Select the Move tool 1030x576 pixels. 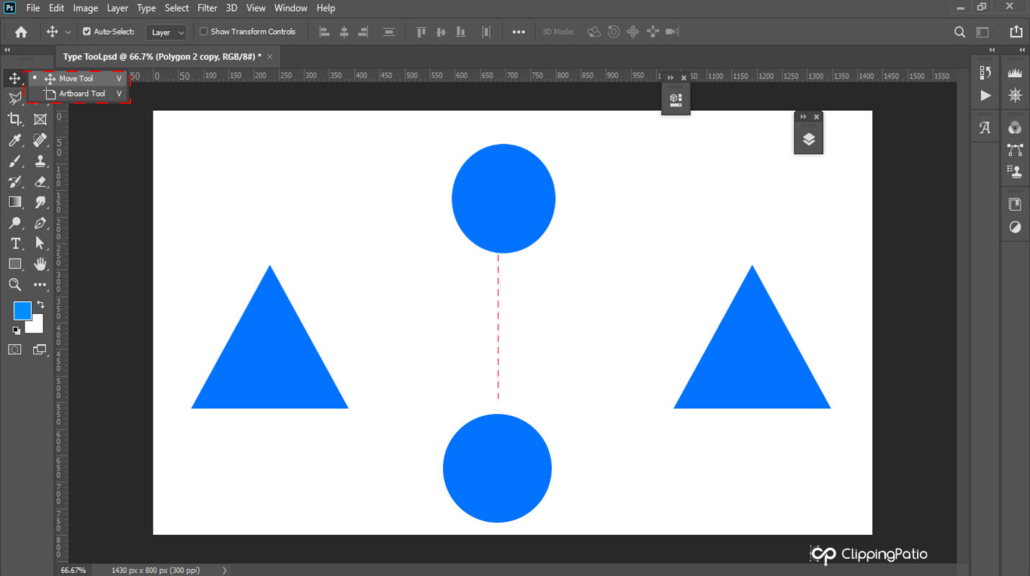14,77
